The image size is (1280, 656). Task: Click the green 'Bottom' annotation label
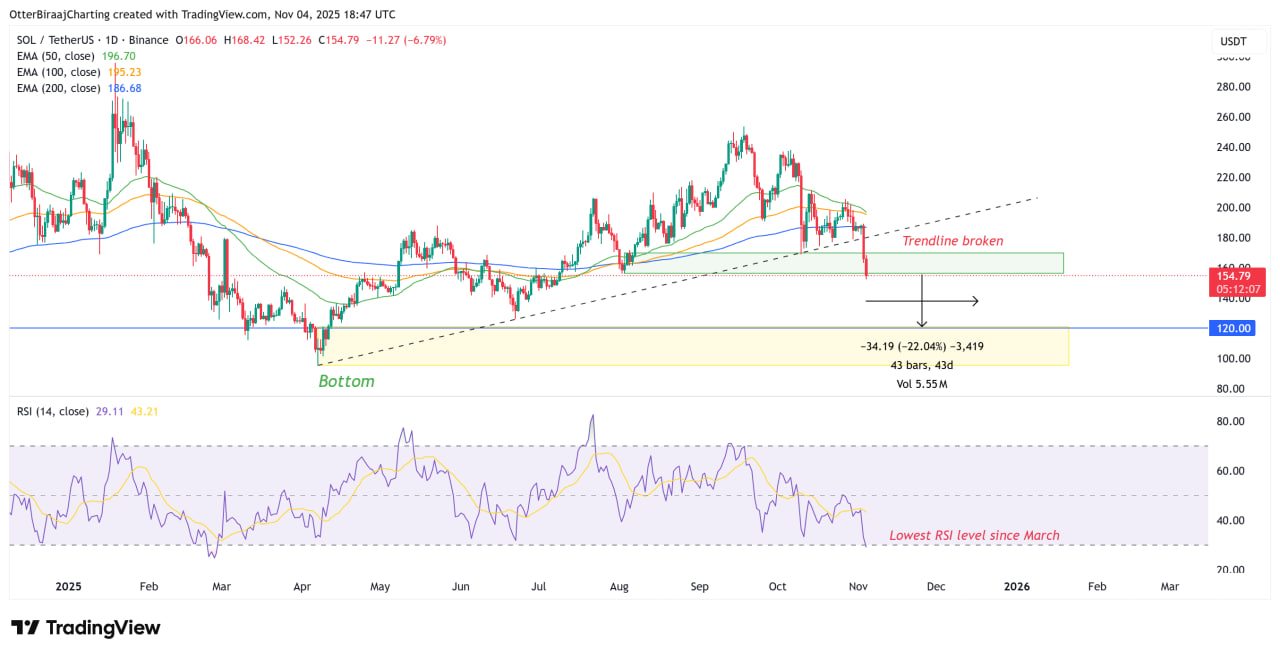[x=346, y=381]
